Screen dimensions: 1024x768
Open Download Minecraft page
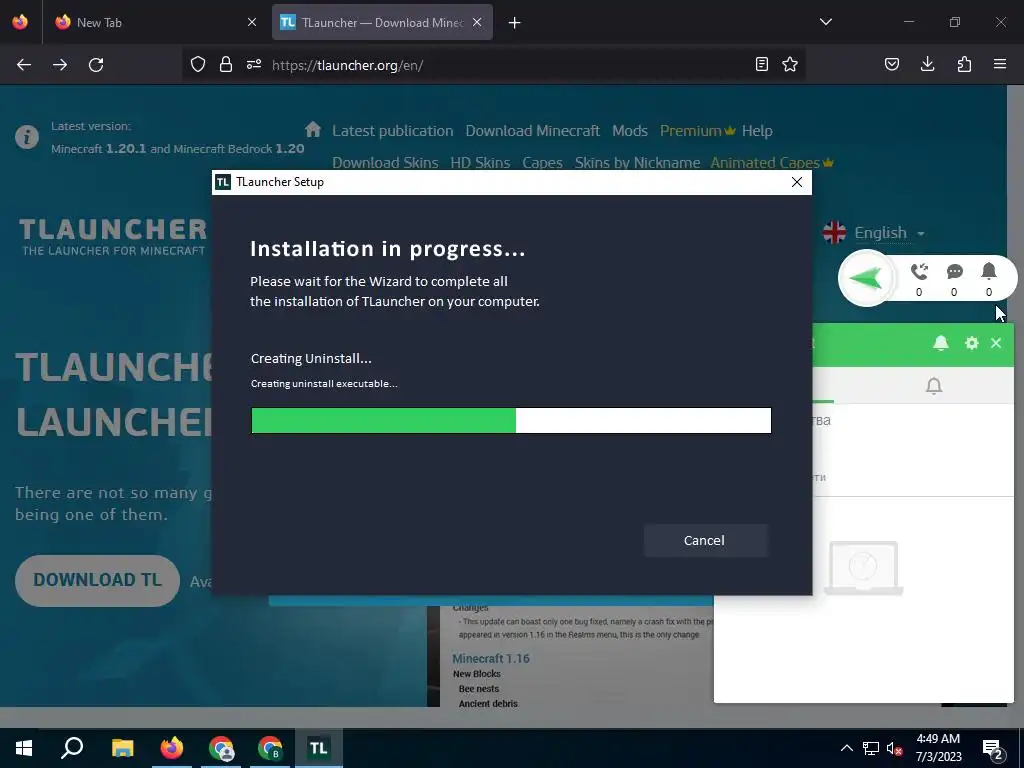(x=532, y=131)
